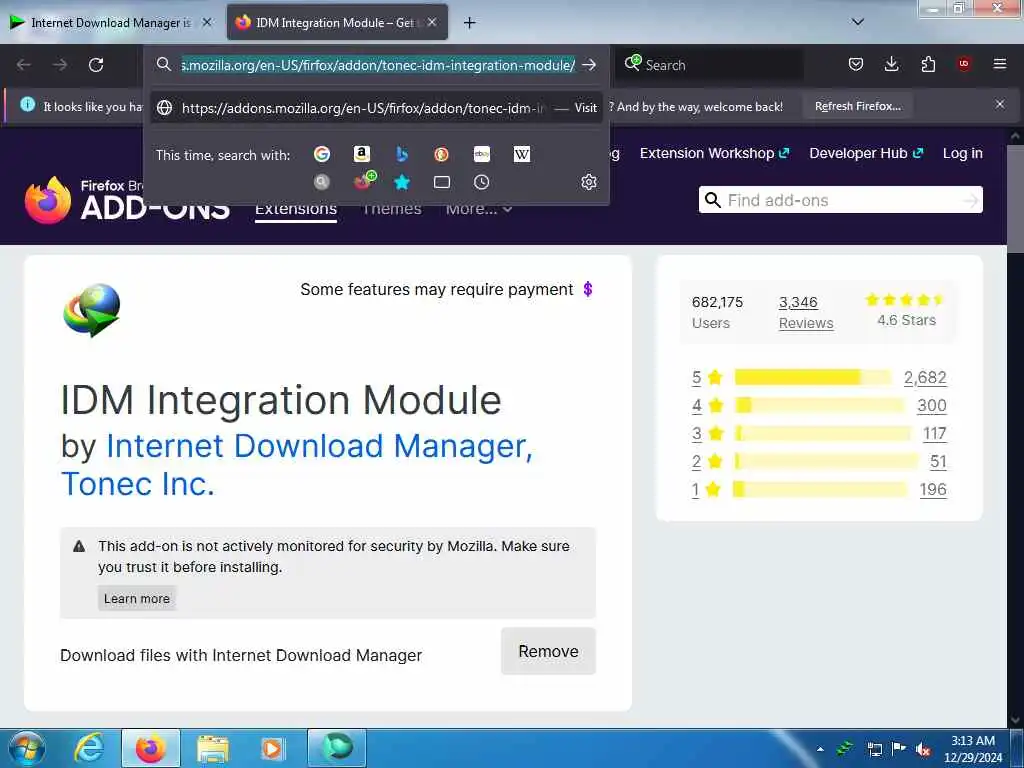Click the Refresh Firefox… button
Viewport: 1024px width, 768px height.
point(857,106)
